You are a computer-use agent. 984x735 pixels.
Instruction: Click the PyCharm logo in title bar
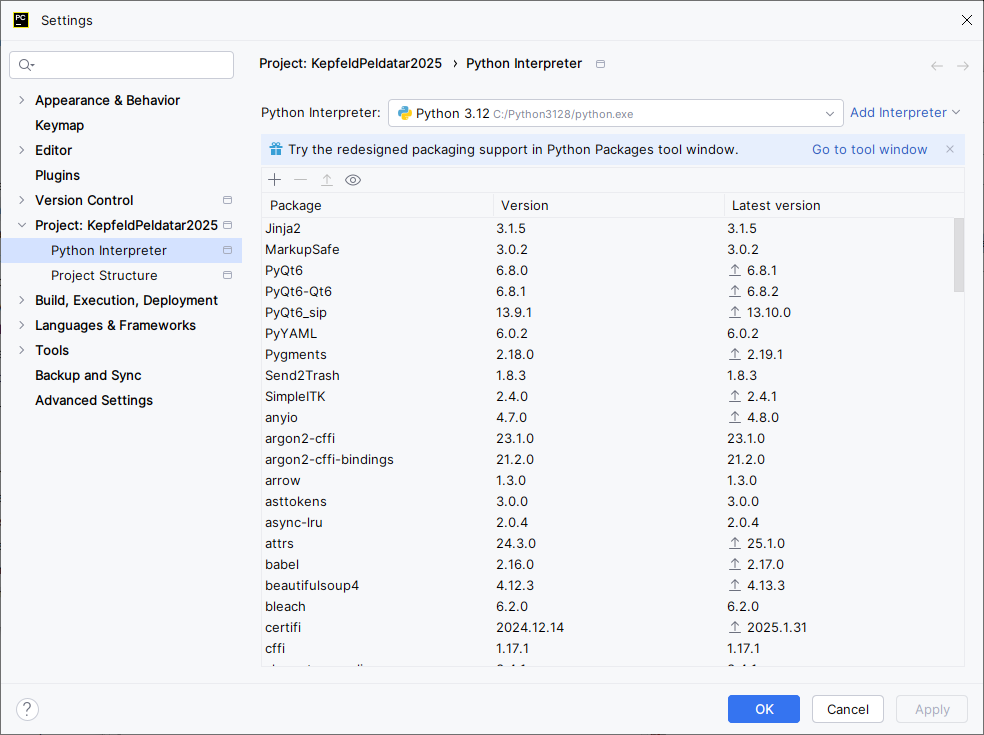pyautogui.click(x=21, y=20)
